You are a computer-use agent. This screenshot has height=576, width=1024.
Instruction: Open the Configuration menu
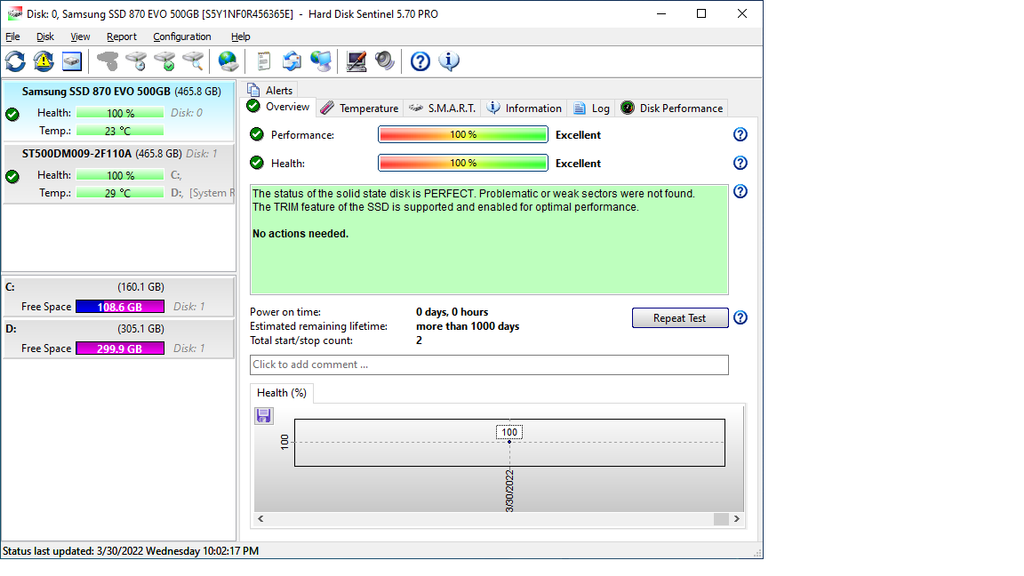coord(182,37)
